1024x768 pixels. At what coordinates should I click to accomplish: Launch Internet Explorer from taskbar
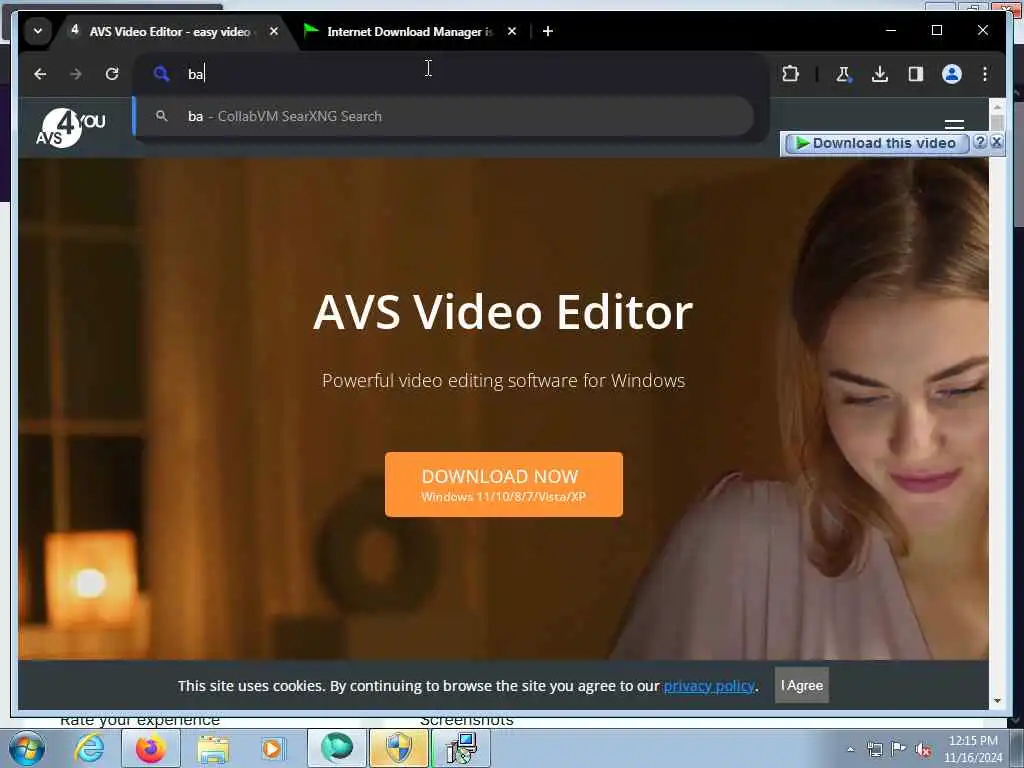(x=89, y=748)
